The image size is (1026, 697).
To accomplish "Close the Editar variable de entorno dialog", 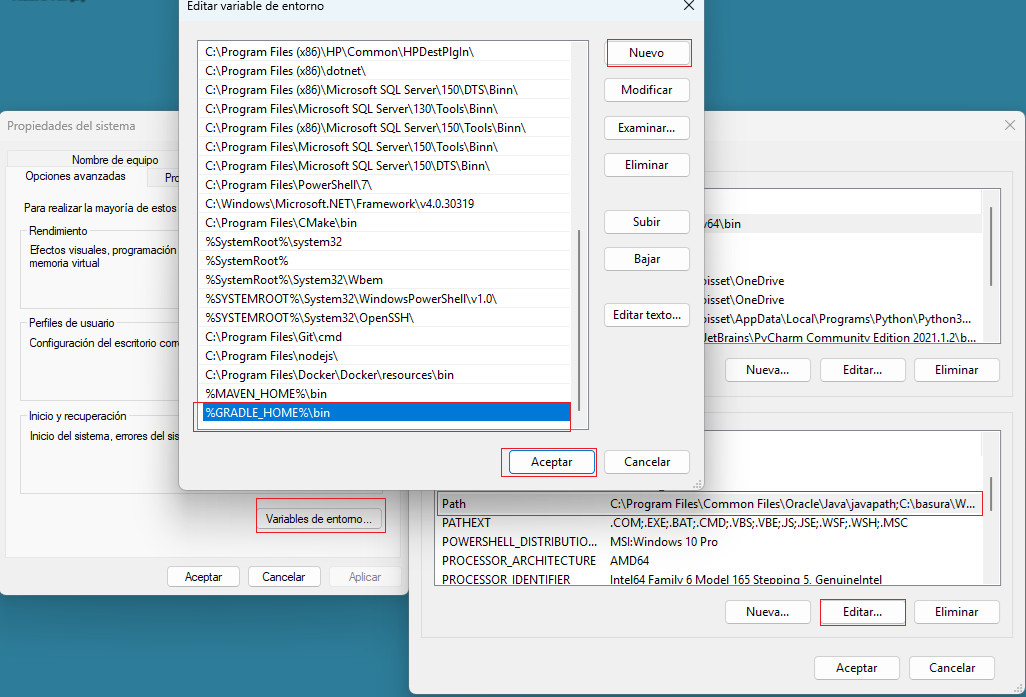I will pyautogui.click(x=688, y=6).
